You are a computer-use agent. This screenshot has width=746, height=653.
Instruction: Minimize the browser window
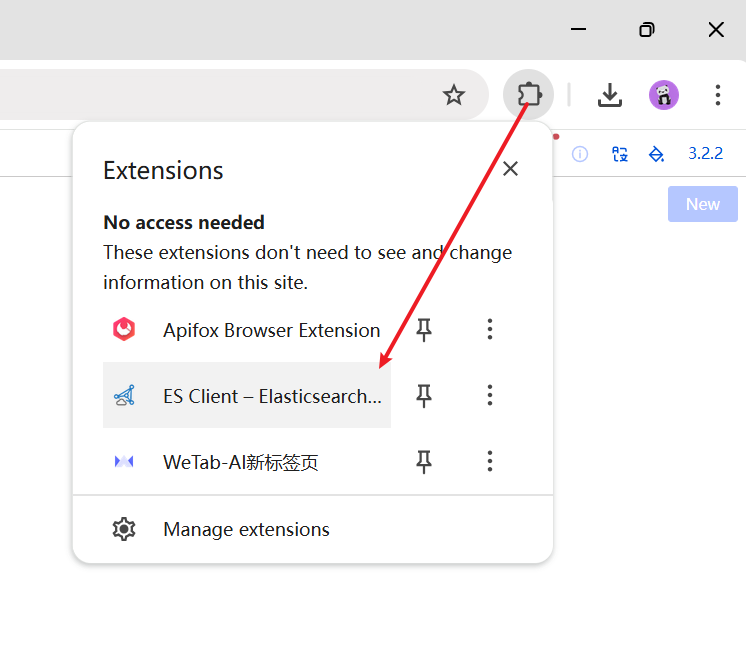click(578, 29)
